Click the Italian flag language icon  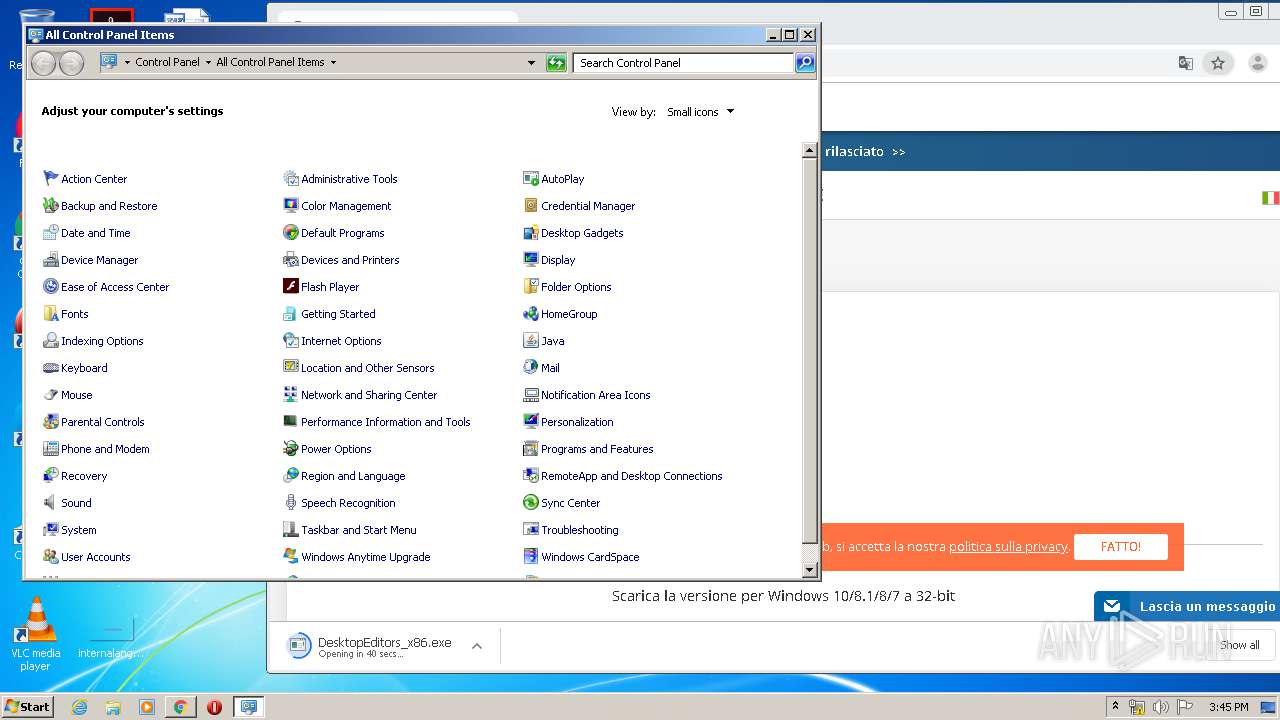click(x=1270, y=198)
